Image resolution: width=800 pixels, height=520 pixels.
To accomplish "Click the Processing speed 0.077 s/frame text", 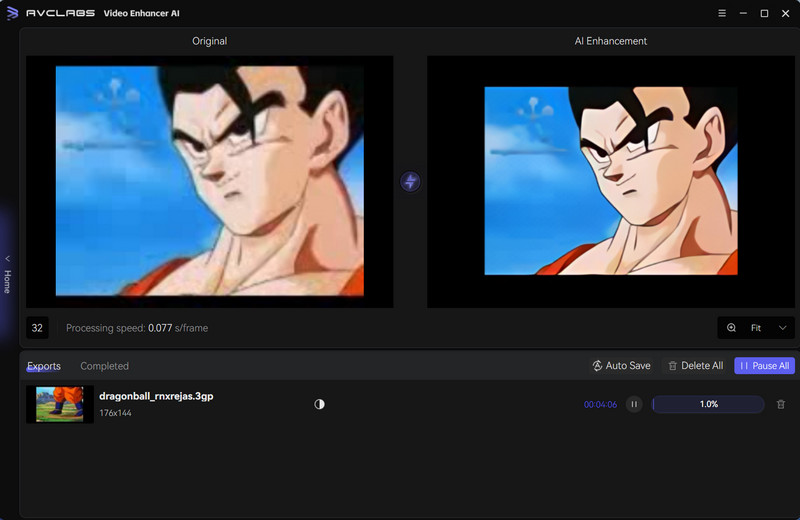I will (137, 328).
